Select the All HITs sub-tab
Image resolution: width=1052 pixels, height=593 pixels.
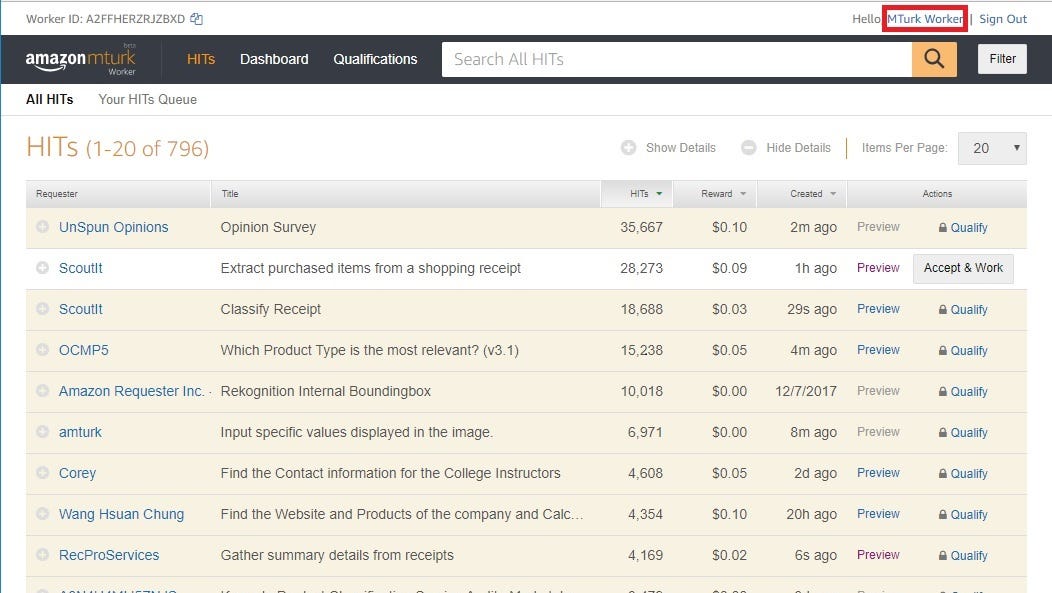coord(50,99)
